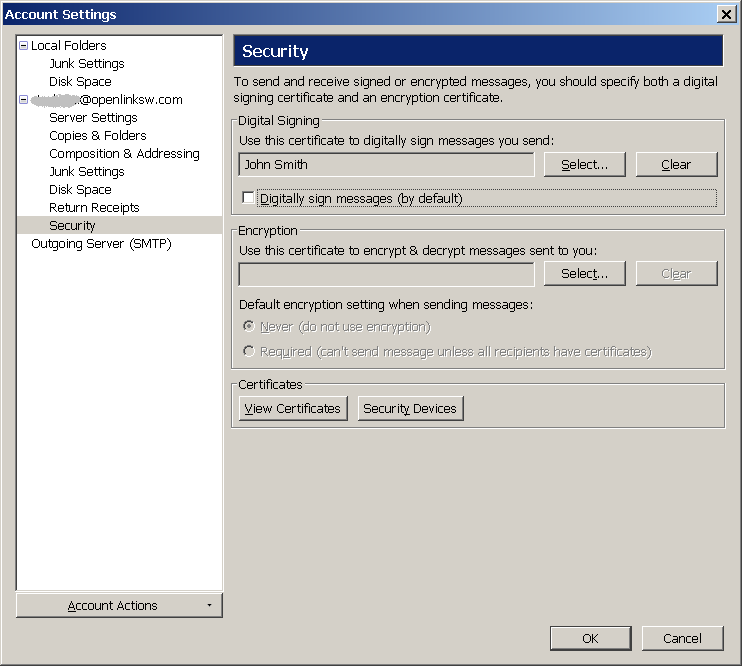The image size is (742, 666).
Task: Open the Account Actions dropdown
Action: [x=119, y=605]
